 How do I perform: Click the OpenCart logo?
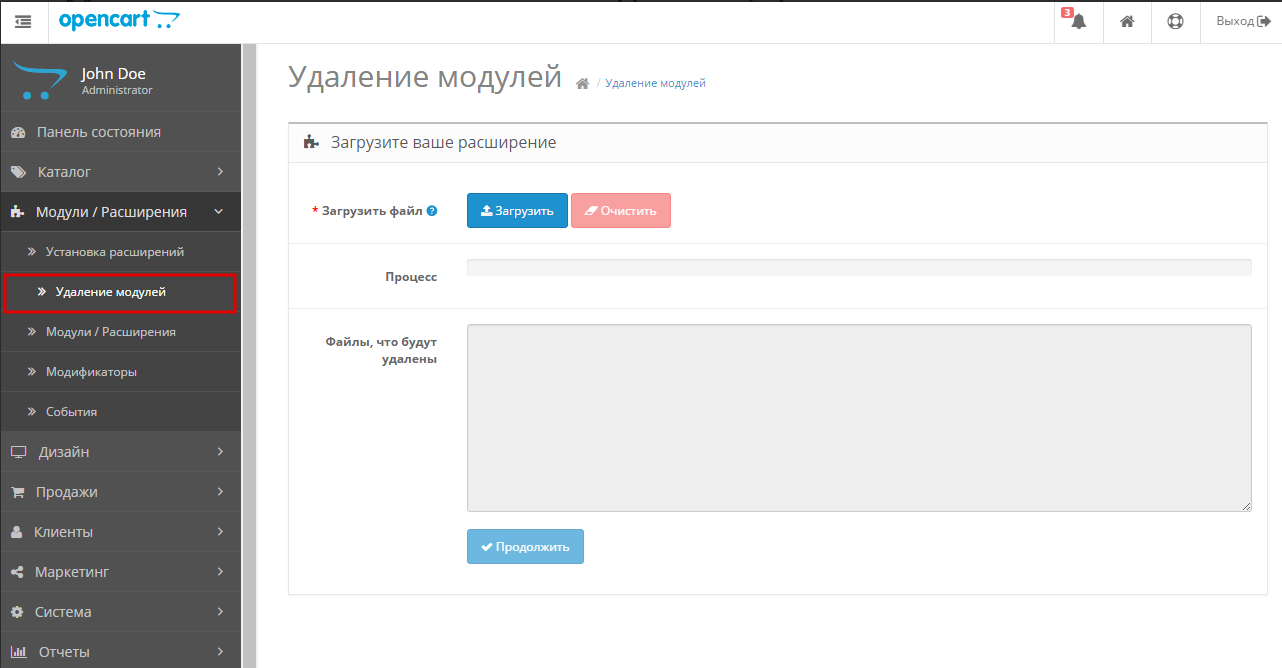pyautogui.click(x=120, y=20)
